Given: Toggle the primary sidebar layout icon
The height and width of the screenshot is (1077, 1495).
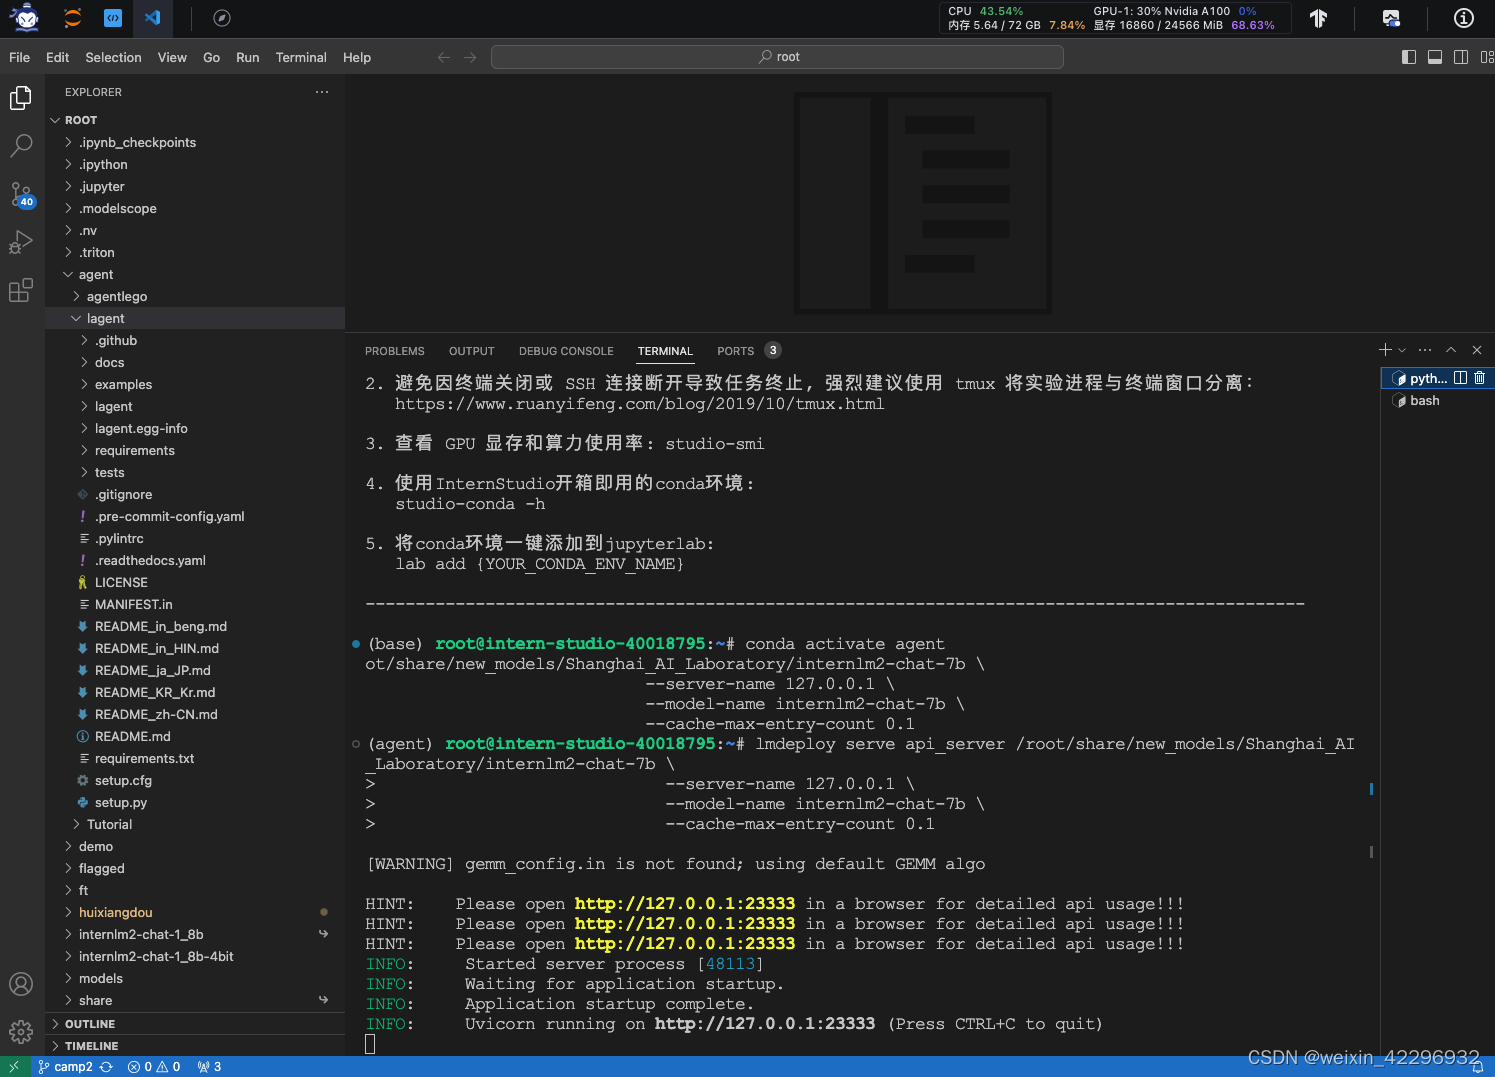Looking at the screenshot, I should [1409, 57].
